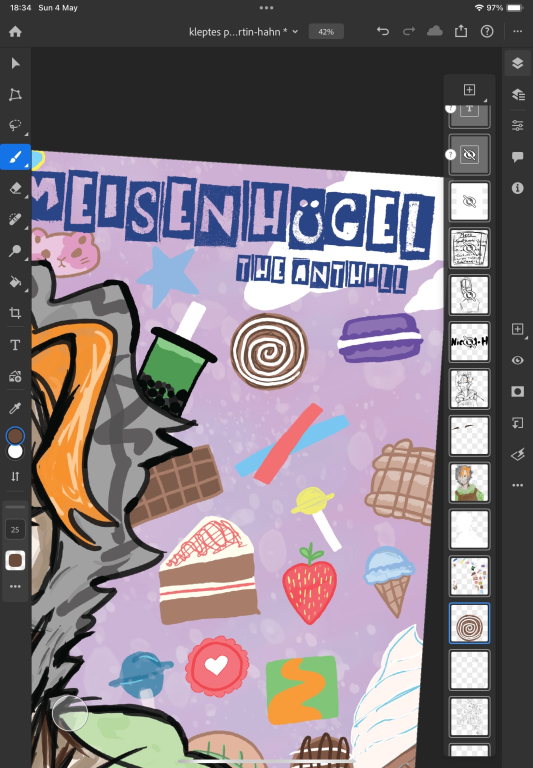
Task: Swap foreground and background colors
Action: [x=15, y=476]
